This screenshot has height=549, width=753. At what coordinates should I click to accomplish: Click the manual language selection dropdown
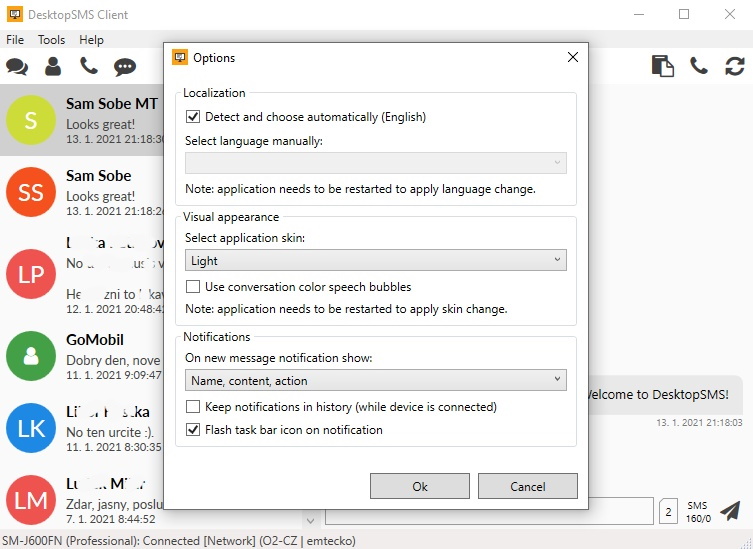tap(375, 163)
